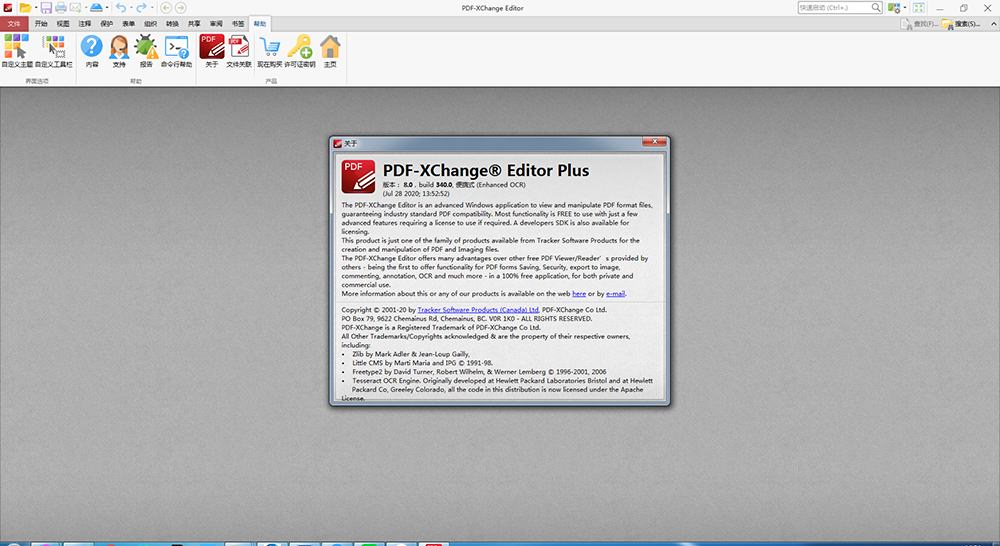Click the 文件关联 file associations icon
Screen dimensions: 1000x546
click(x=238, y=50)
